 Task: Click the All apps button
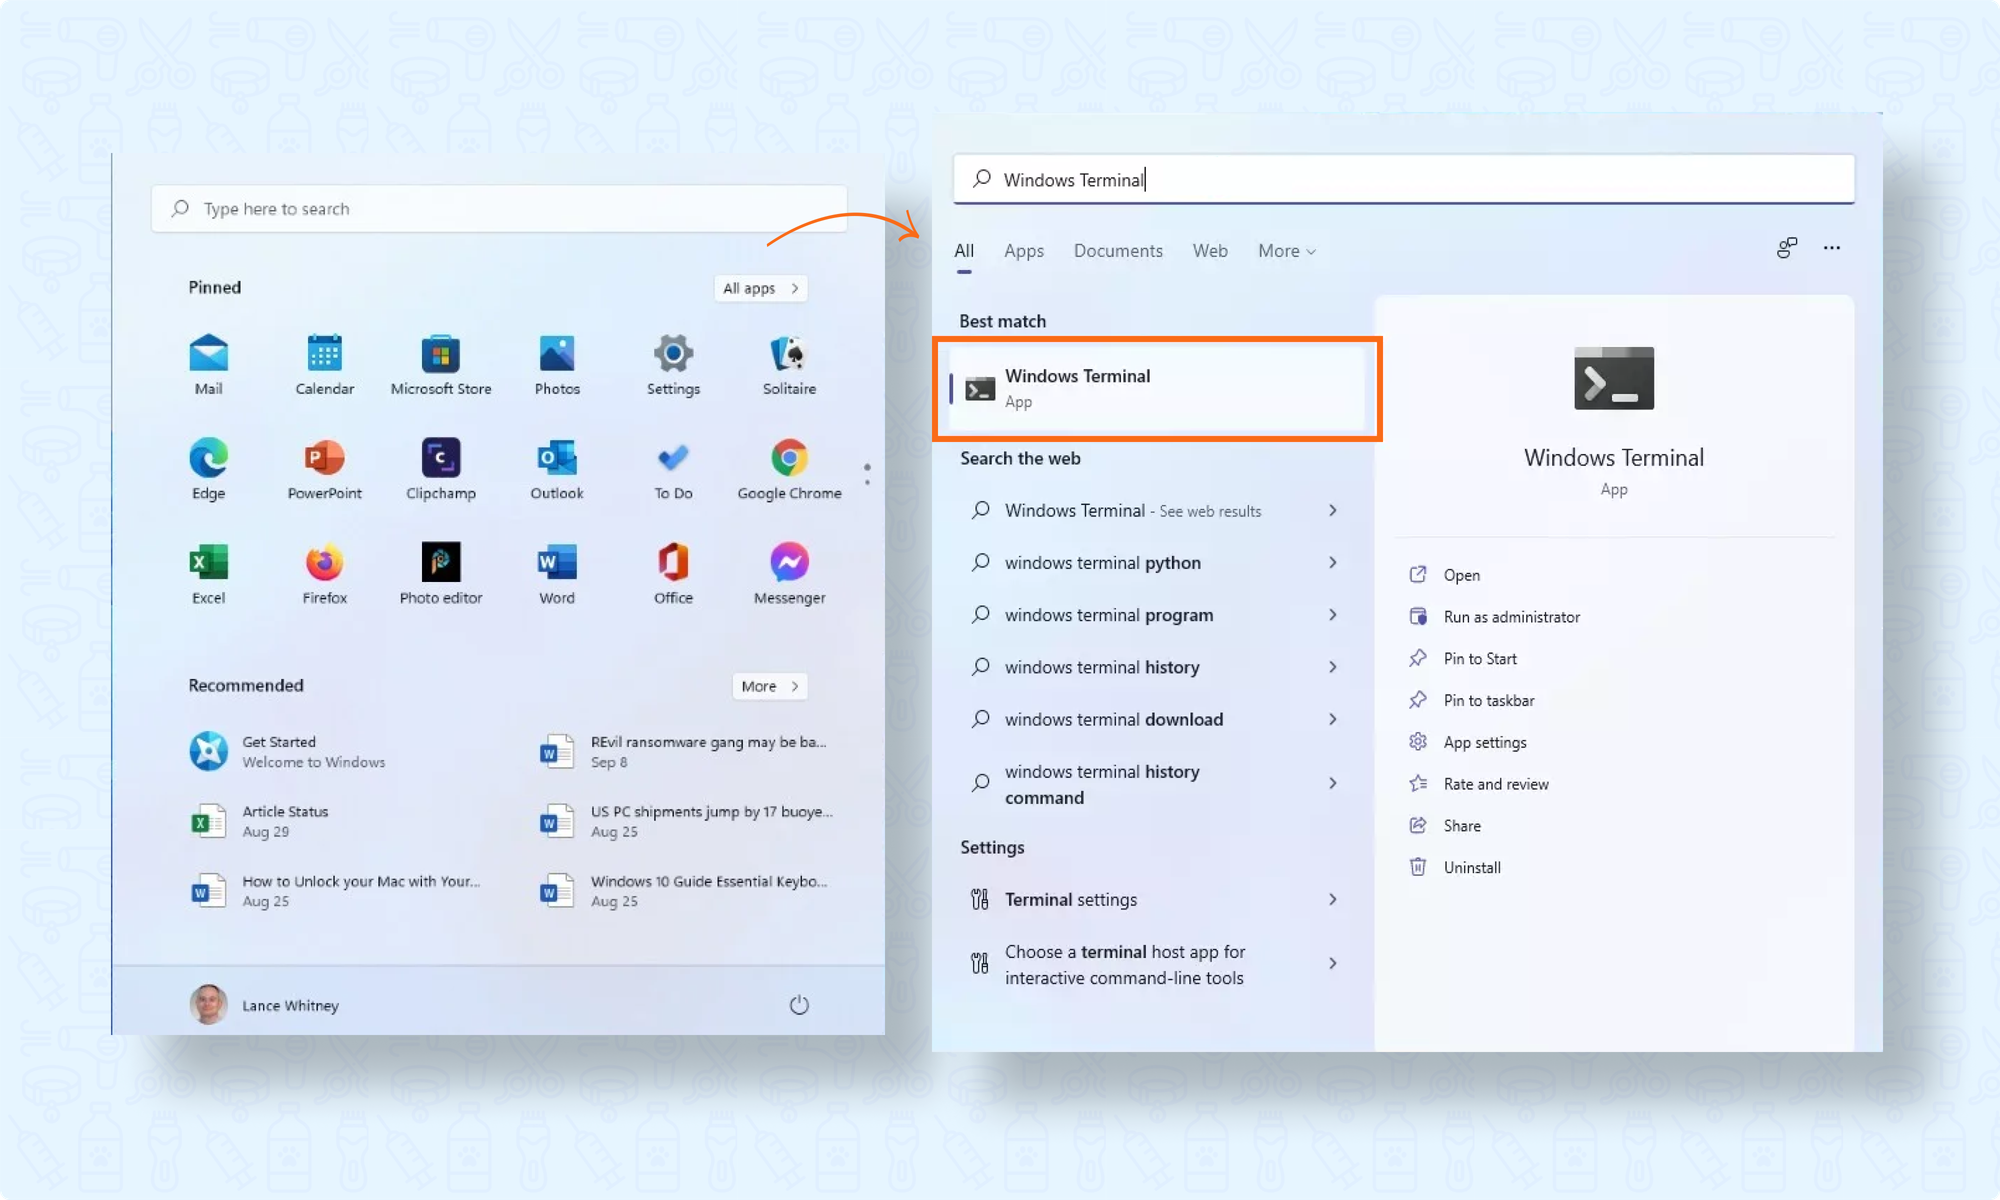[760, 288]
